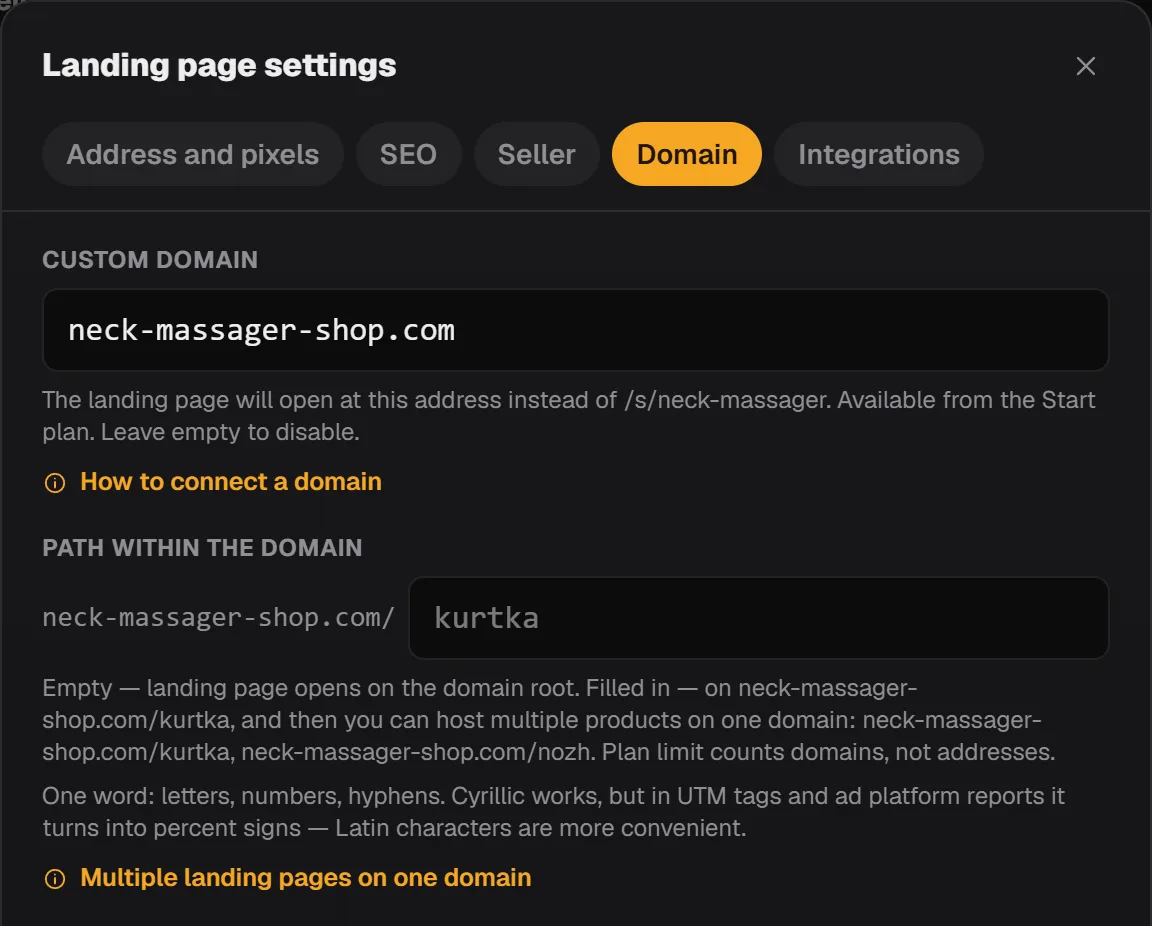Click the 'Landing page settings' heading
1152x926 pixels.
(219, 65)
